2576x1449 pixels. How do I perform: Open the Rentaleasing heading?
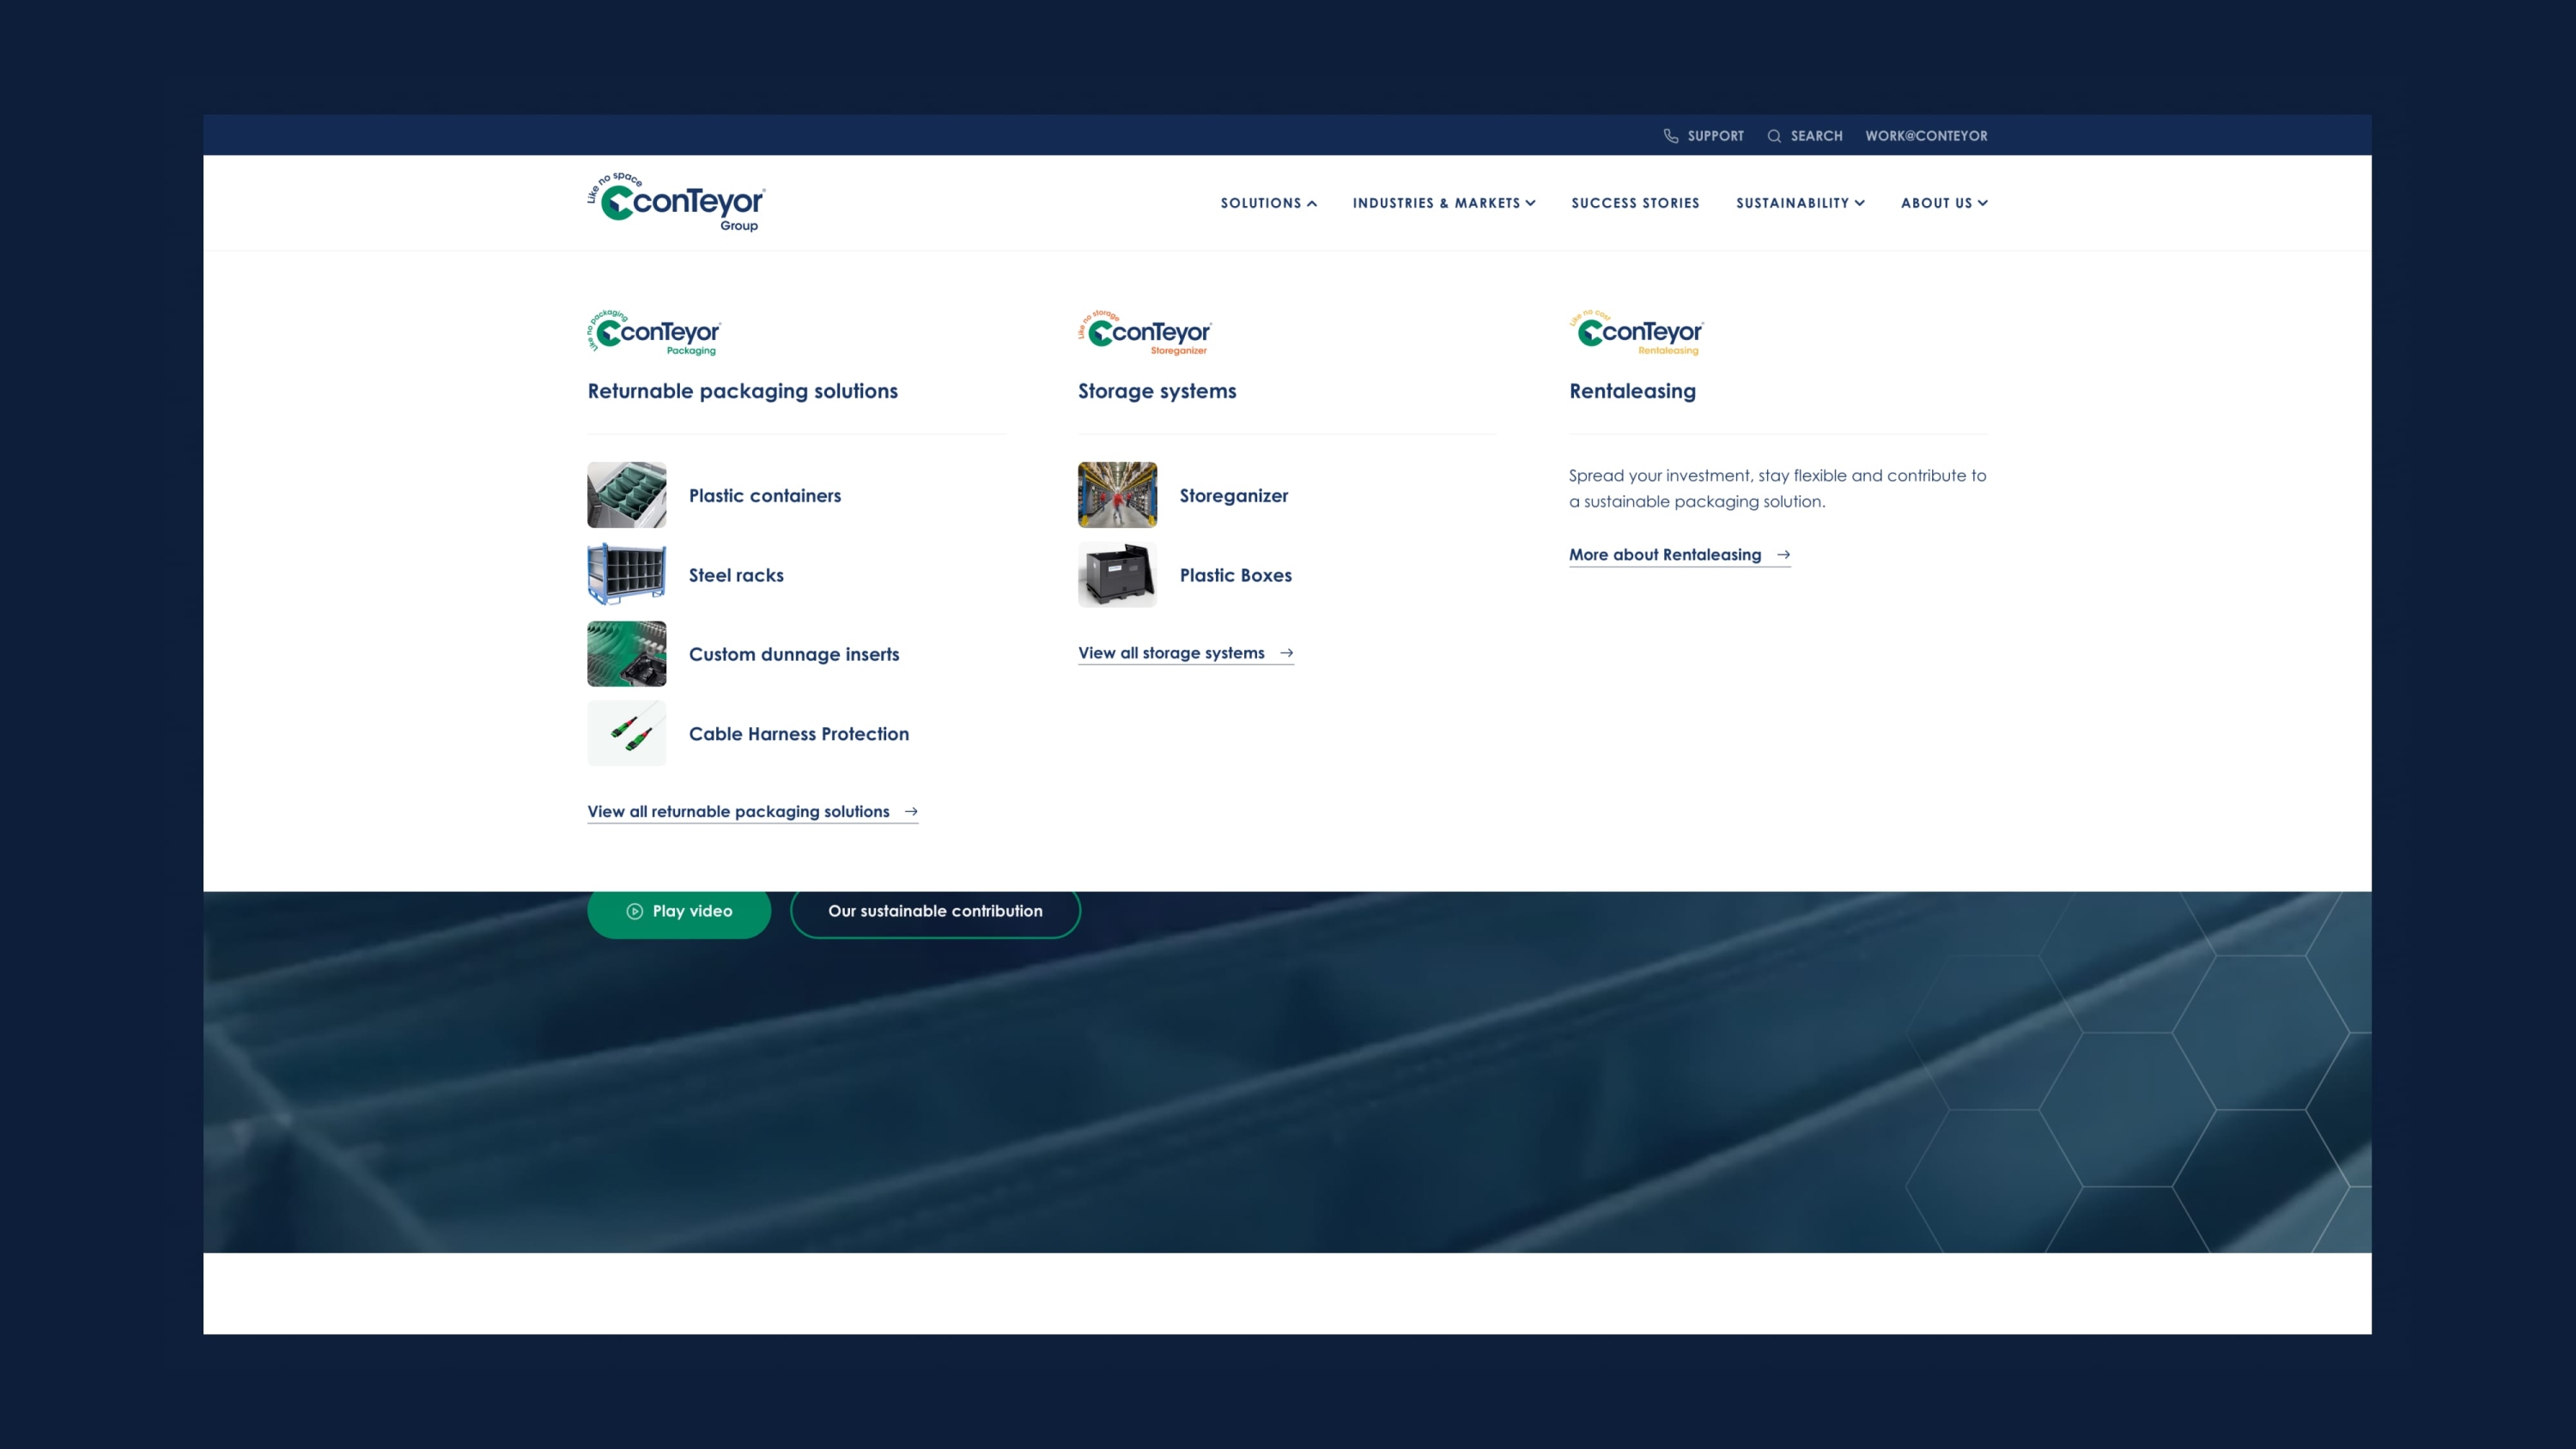[1632, 391]
